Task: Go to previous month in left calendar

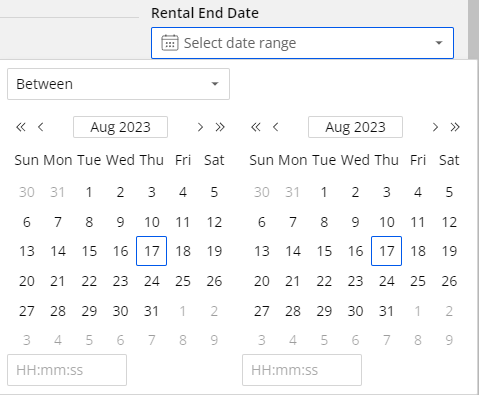Action: (41, 127)
